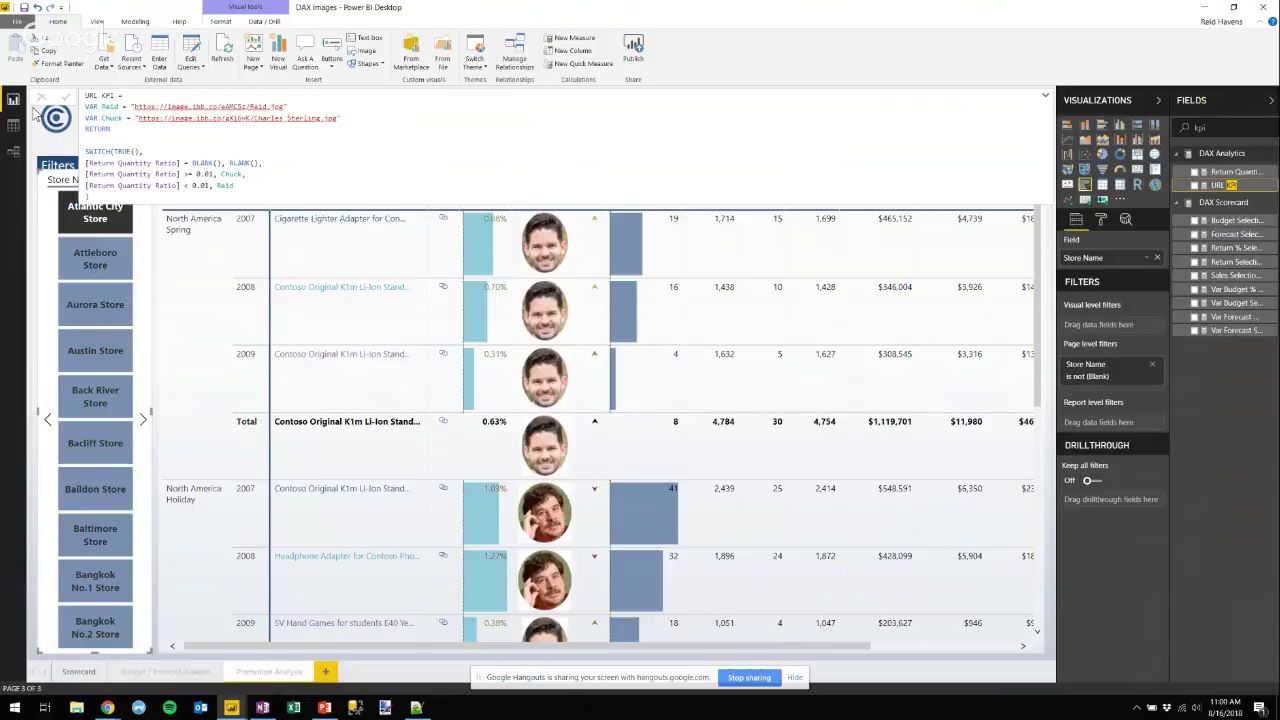Check the Budget Selecti... field checkbox
Image resolution: width=1280 pixels, height=720 pixels.
coord(1195,220)
